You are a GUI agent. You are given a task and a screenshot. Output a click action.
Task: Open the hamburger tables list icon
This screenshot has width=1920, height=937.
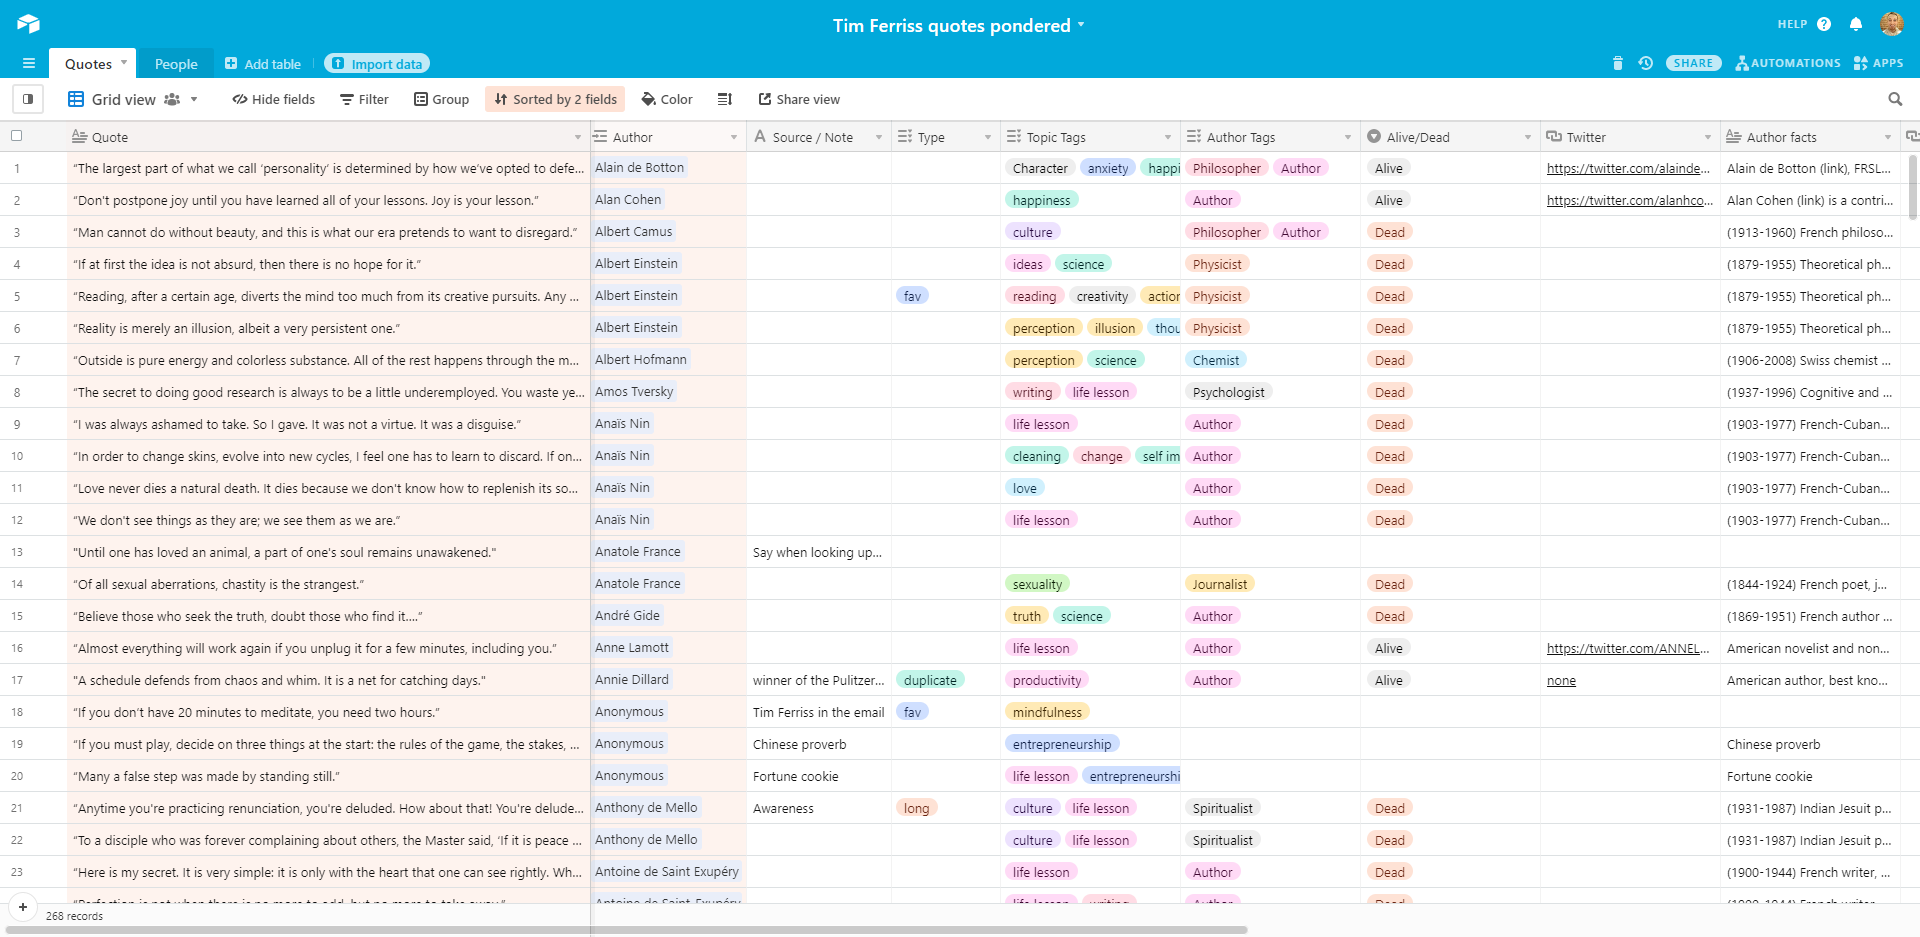click(29, 63)
